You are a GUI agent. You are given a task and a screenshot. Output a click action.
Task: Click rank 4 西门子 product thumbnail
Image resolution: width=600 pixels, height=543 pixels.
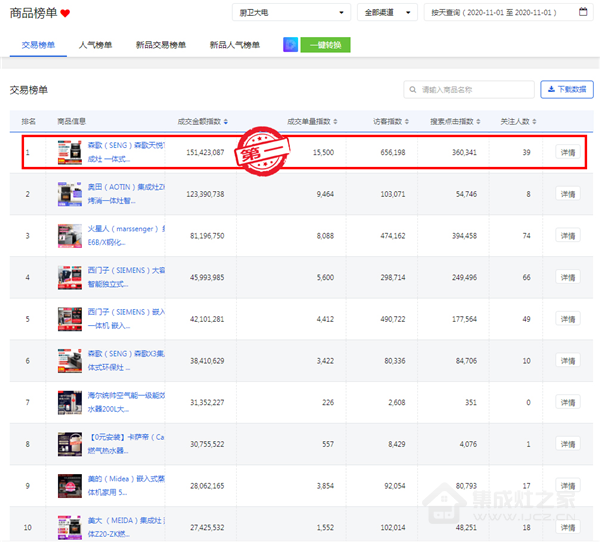(70, 277)
